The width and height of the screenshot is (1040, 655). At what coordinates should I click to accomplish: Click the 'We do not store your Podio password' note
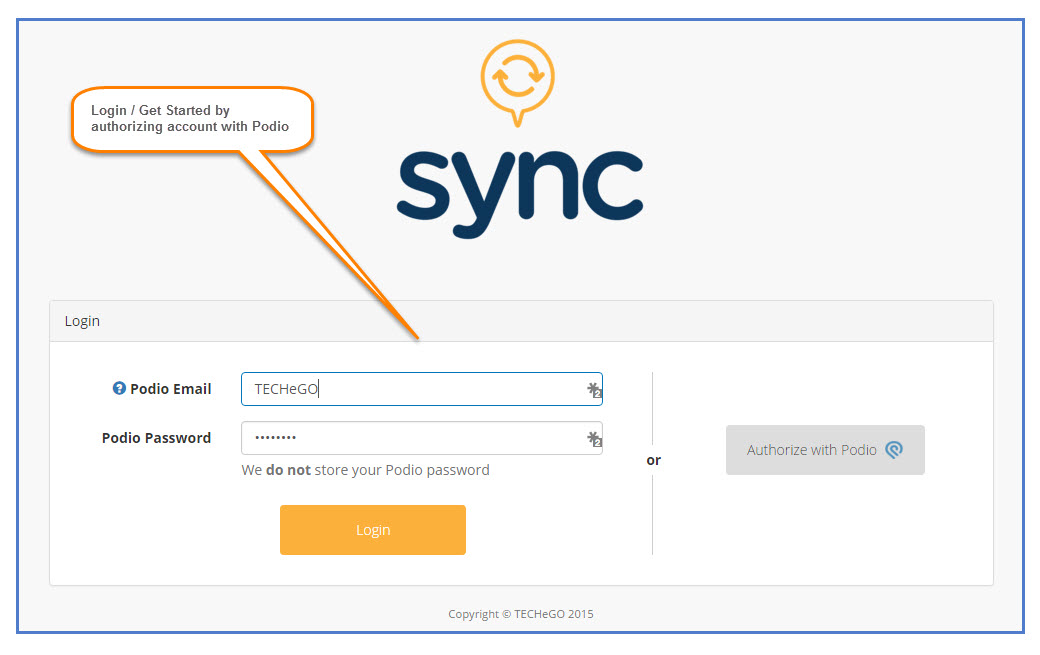(x=365, y=470)
